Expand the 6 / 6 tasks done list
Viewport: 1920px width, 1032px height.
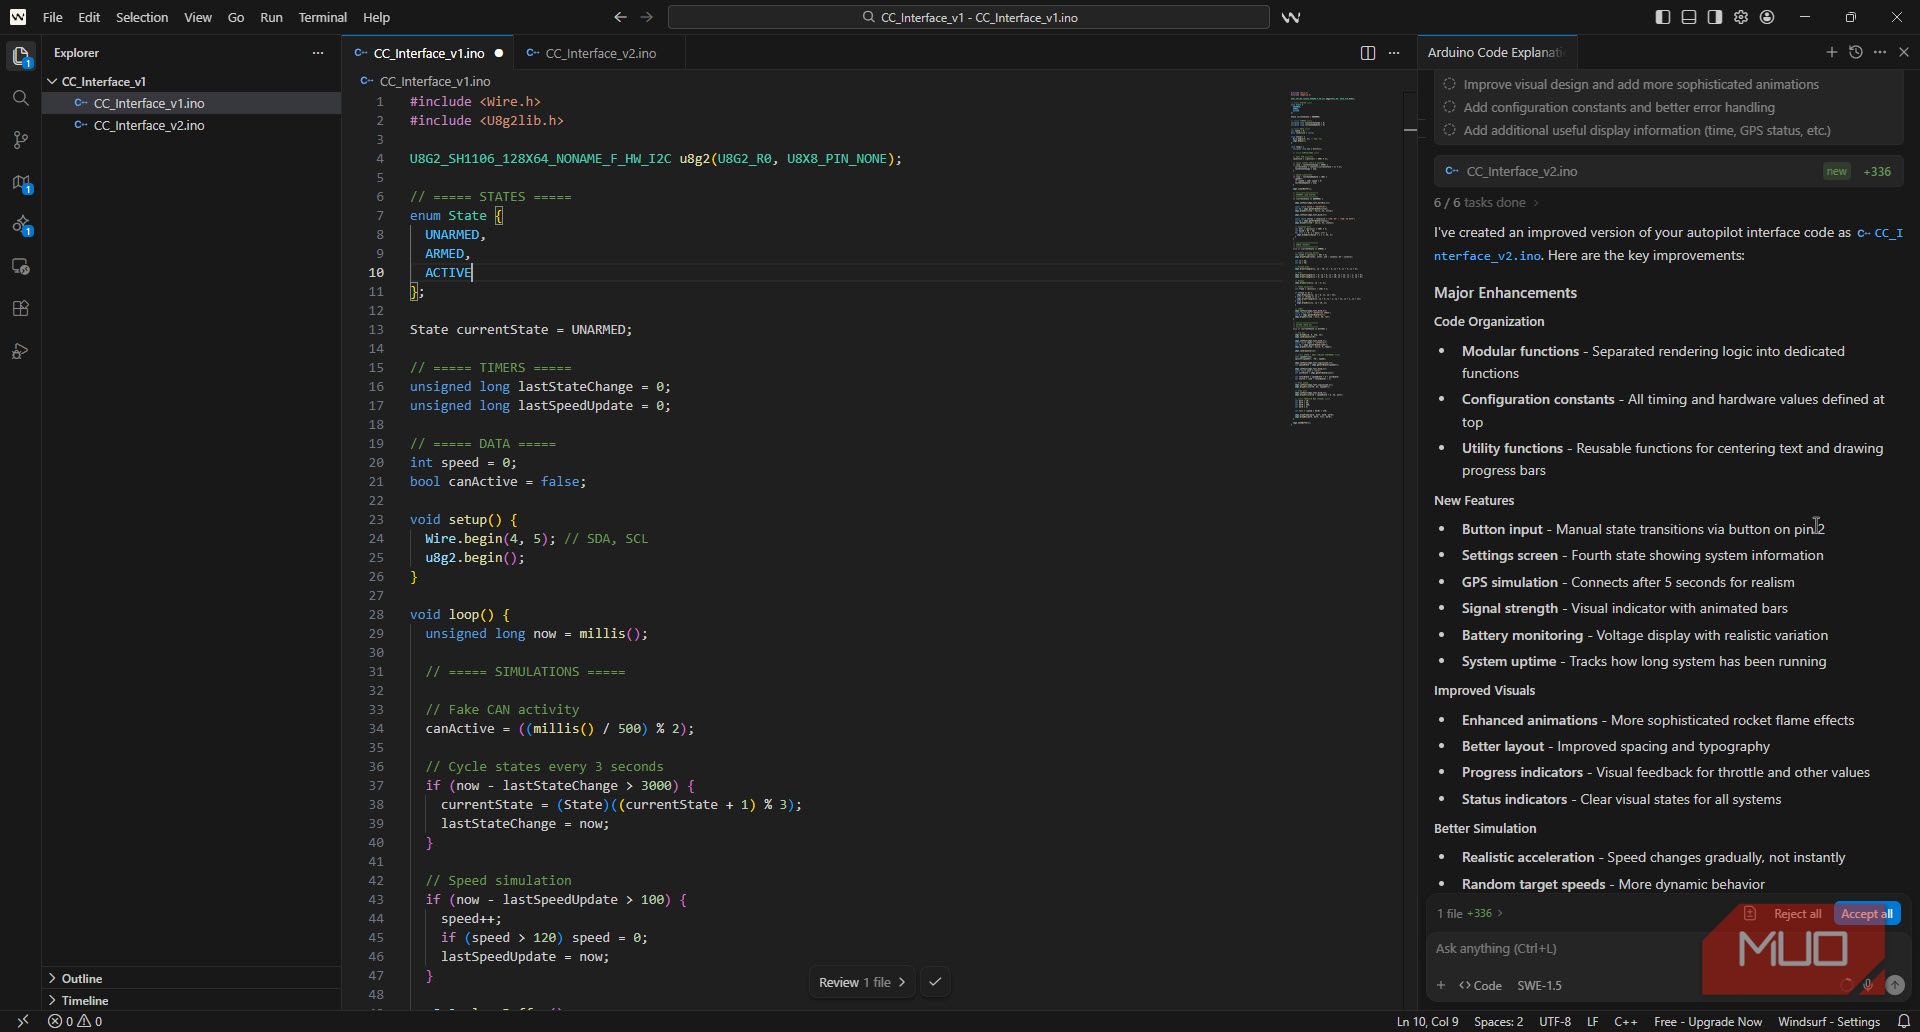[1486, 202]
